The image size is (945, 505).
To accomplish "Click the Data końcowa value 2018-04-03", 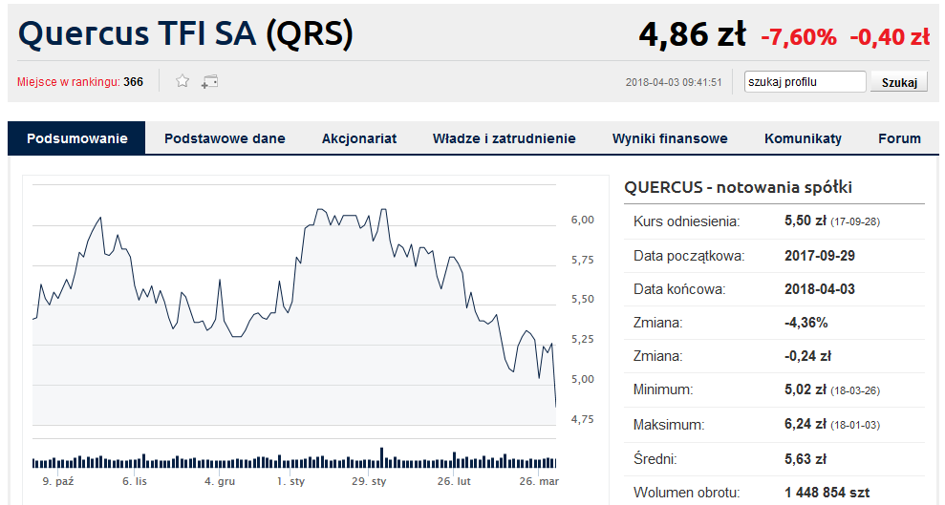I will (x=819, y=289).
